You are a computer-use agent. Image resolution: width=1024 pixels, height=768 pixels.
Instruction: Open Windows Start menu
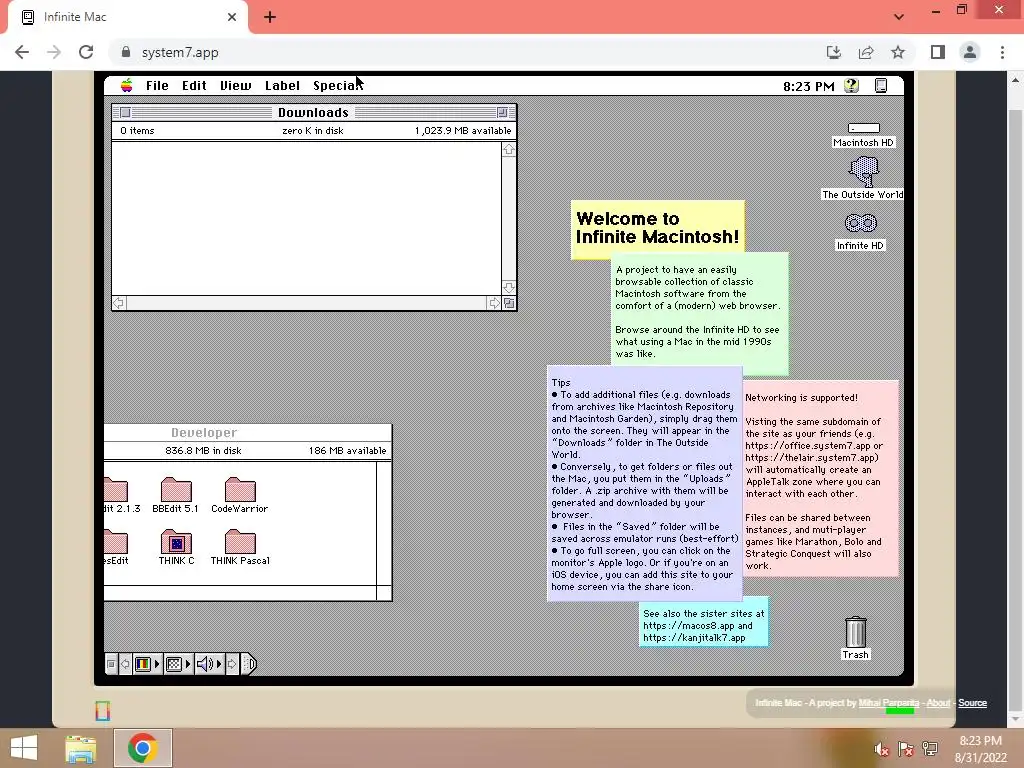click(x=24, y=748)
